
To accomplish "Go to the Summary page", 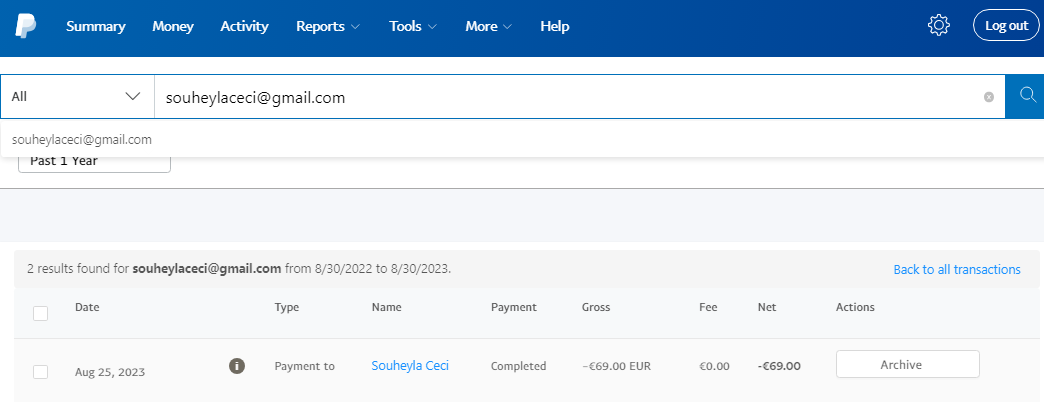I will (x=96, y=26).
